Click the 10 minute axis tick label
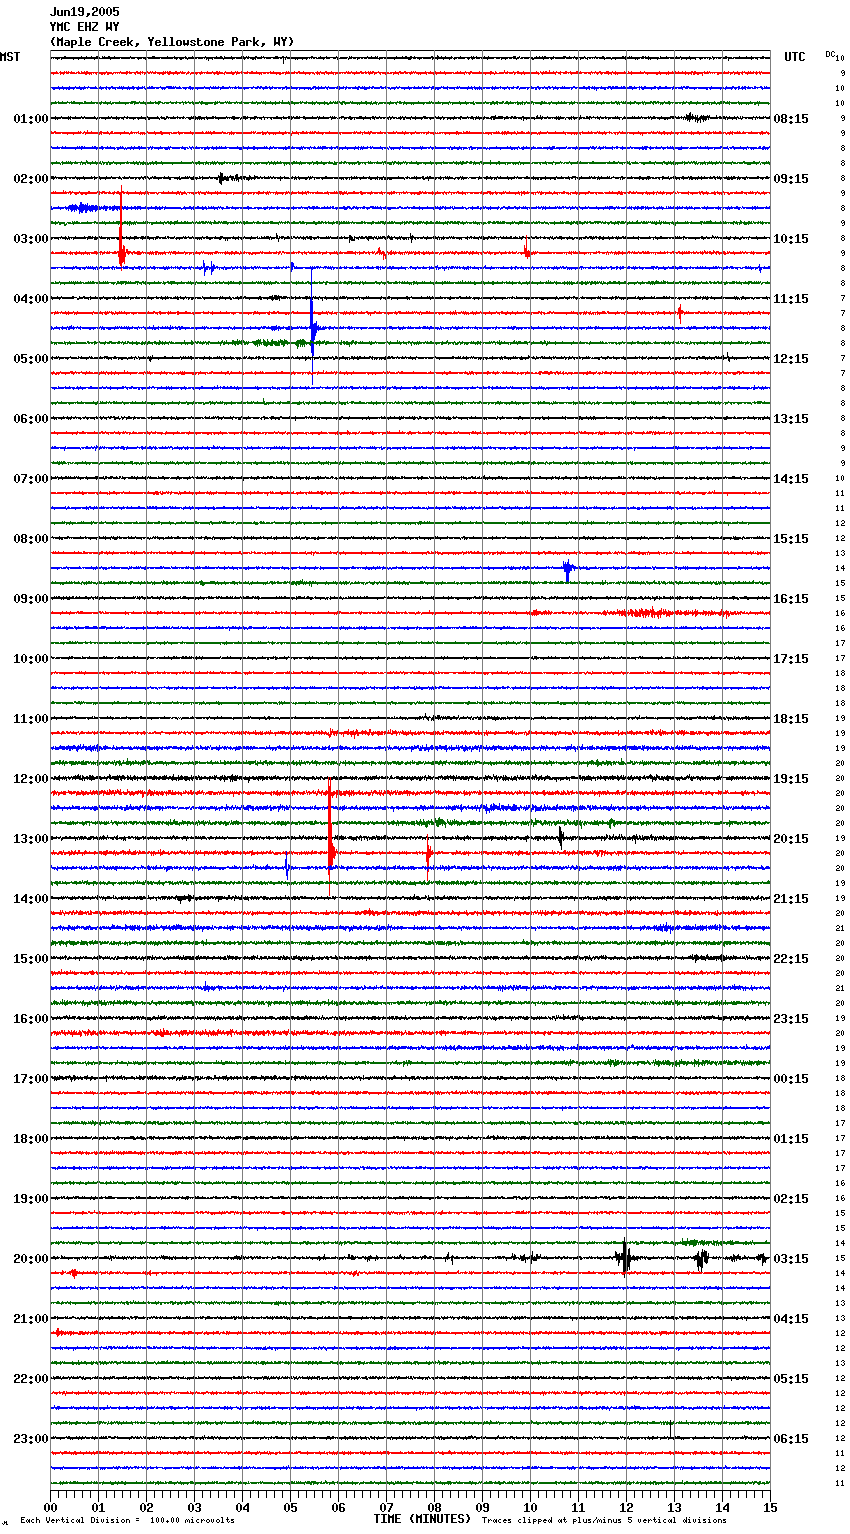Viewport: 850px width, 1534px height. (531, 1508)
